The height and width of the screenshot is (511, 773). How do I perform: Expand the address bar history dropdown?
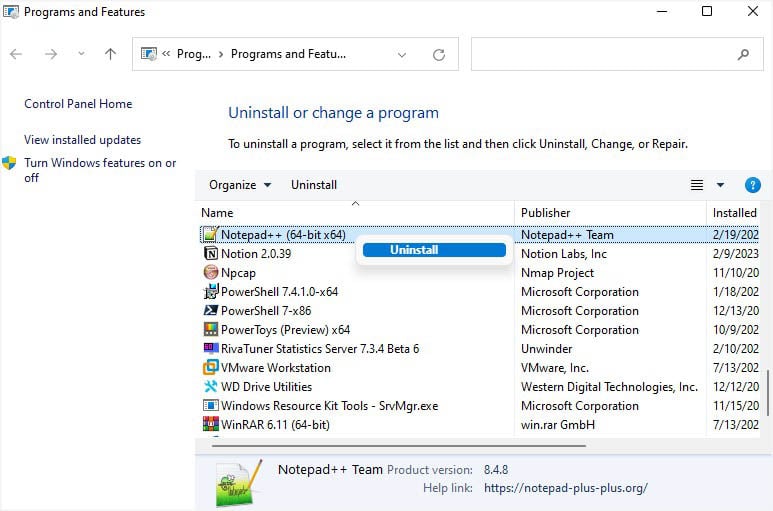402,55
